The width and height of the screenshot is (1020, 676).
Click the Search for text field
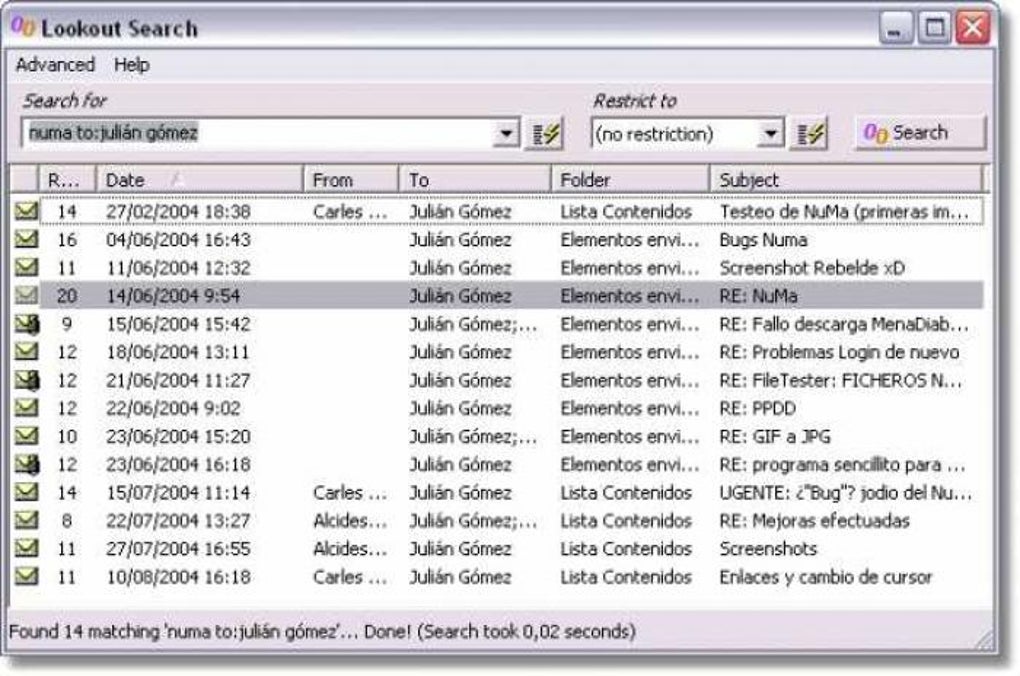tap(259, 133)
